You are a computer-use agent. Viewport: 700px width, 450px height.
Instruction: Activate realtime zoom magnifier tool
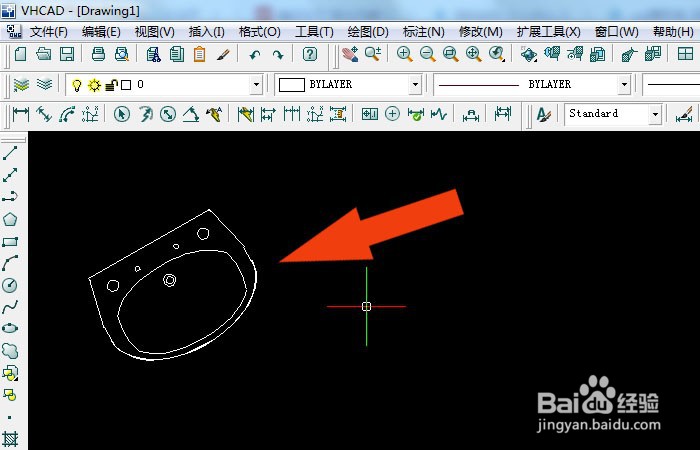click(x=373, y=54)
